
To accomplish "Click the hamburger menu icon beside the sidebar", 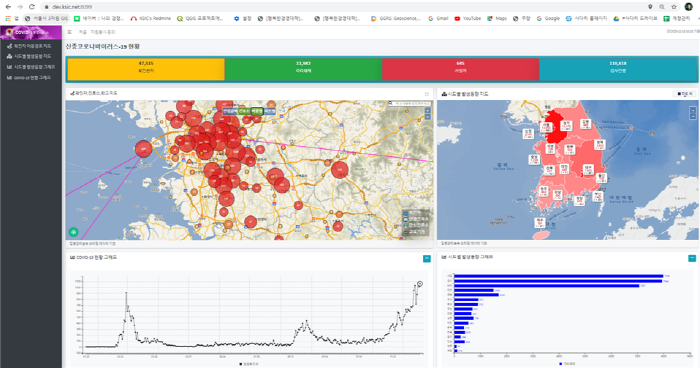I will tap(69, 32).
